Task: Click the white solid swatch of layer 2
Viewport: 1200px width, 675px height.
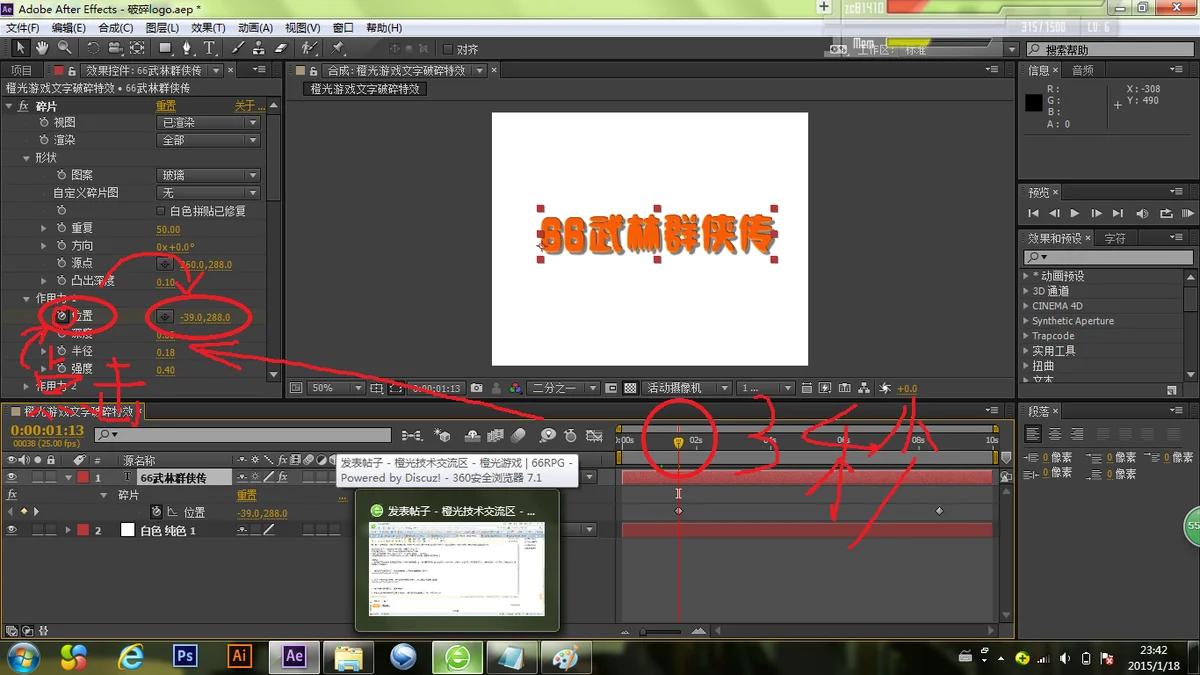Action: tap(127, 530)
